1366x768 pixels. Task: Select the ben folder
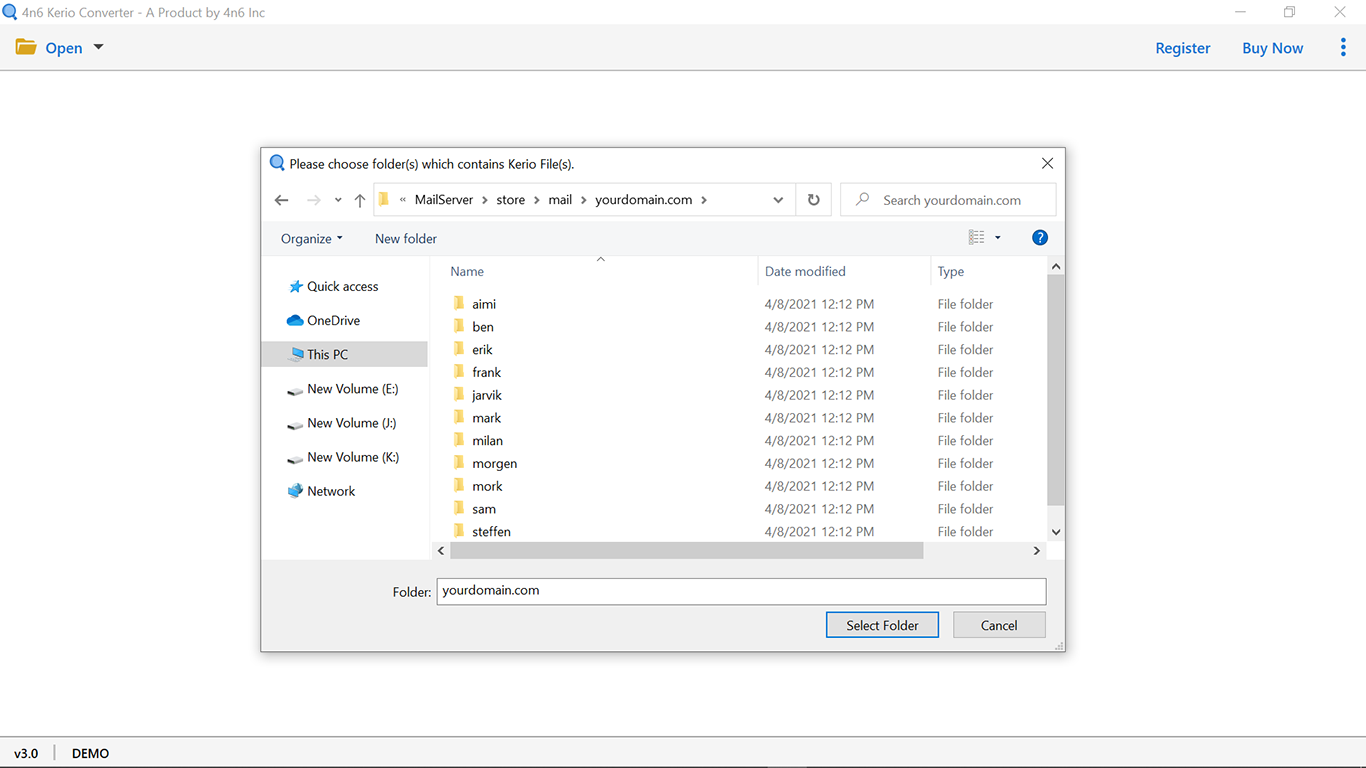(483, 327)
